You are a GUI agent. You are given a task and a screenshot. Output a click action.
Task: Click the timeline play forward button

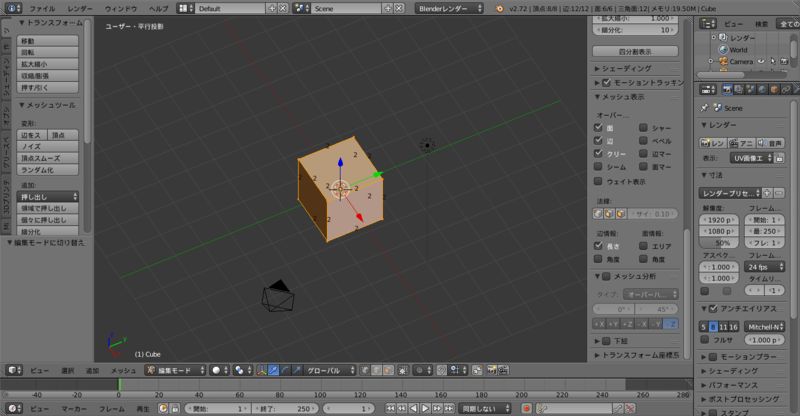tap(425, 408)
